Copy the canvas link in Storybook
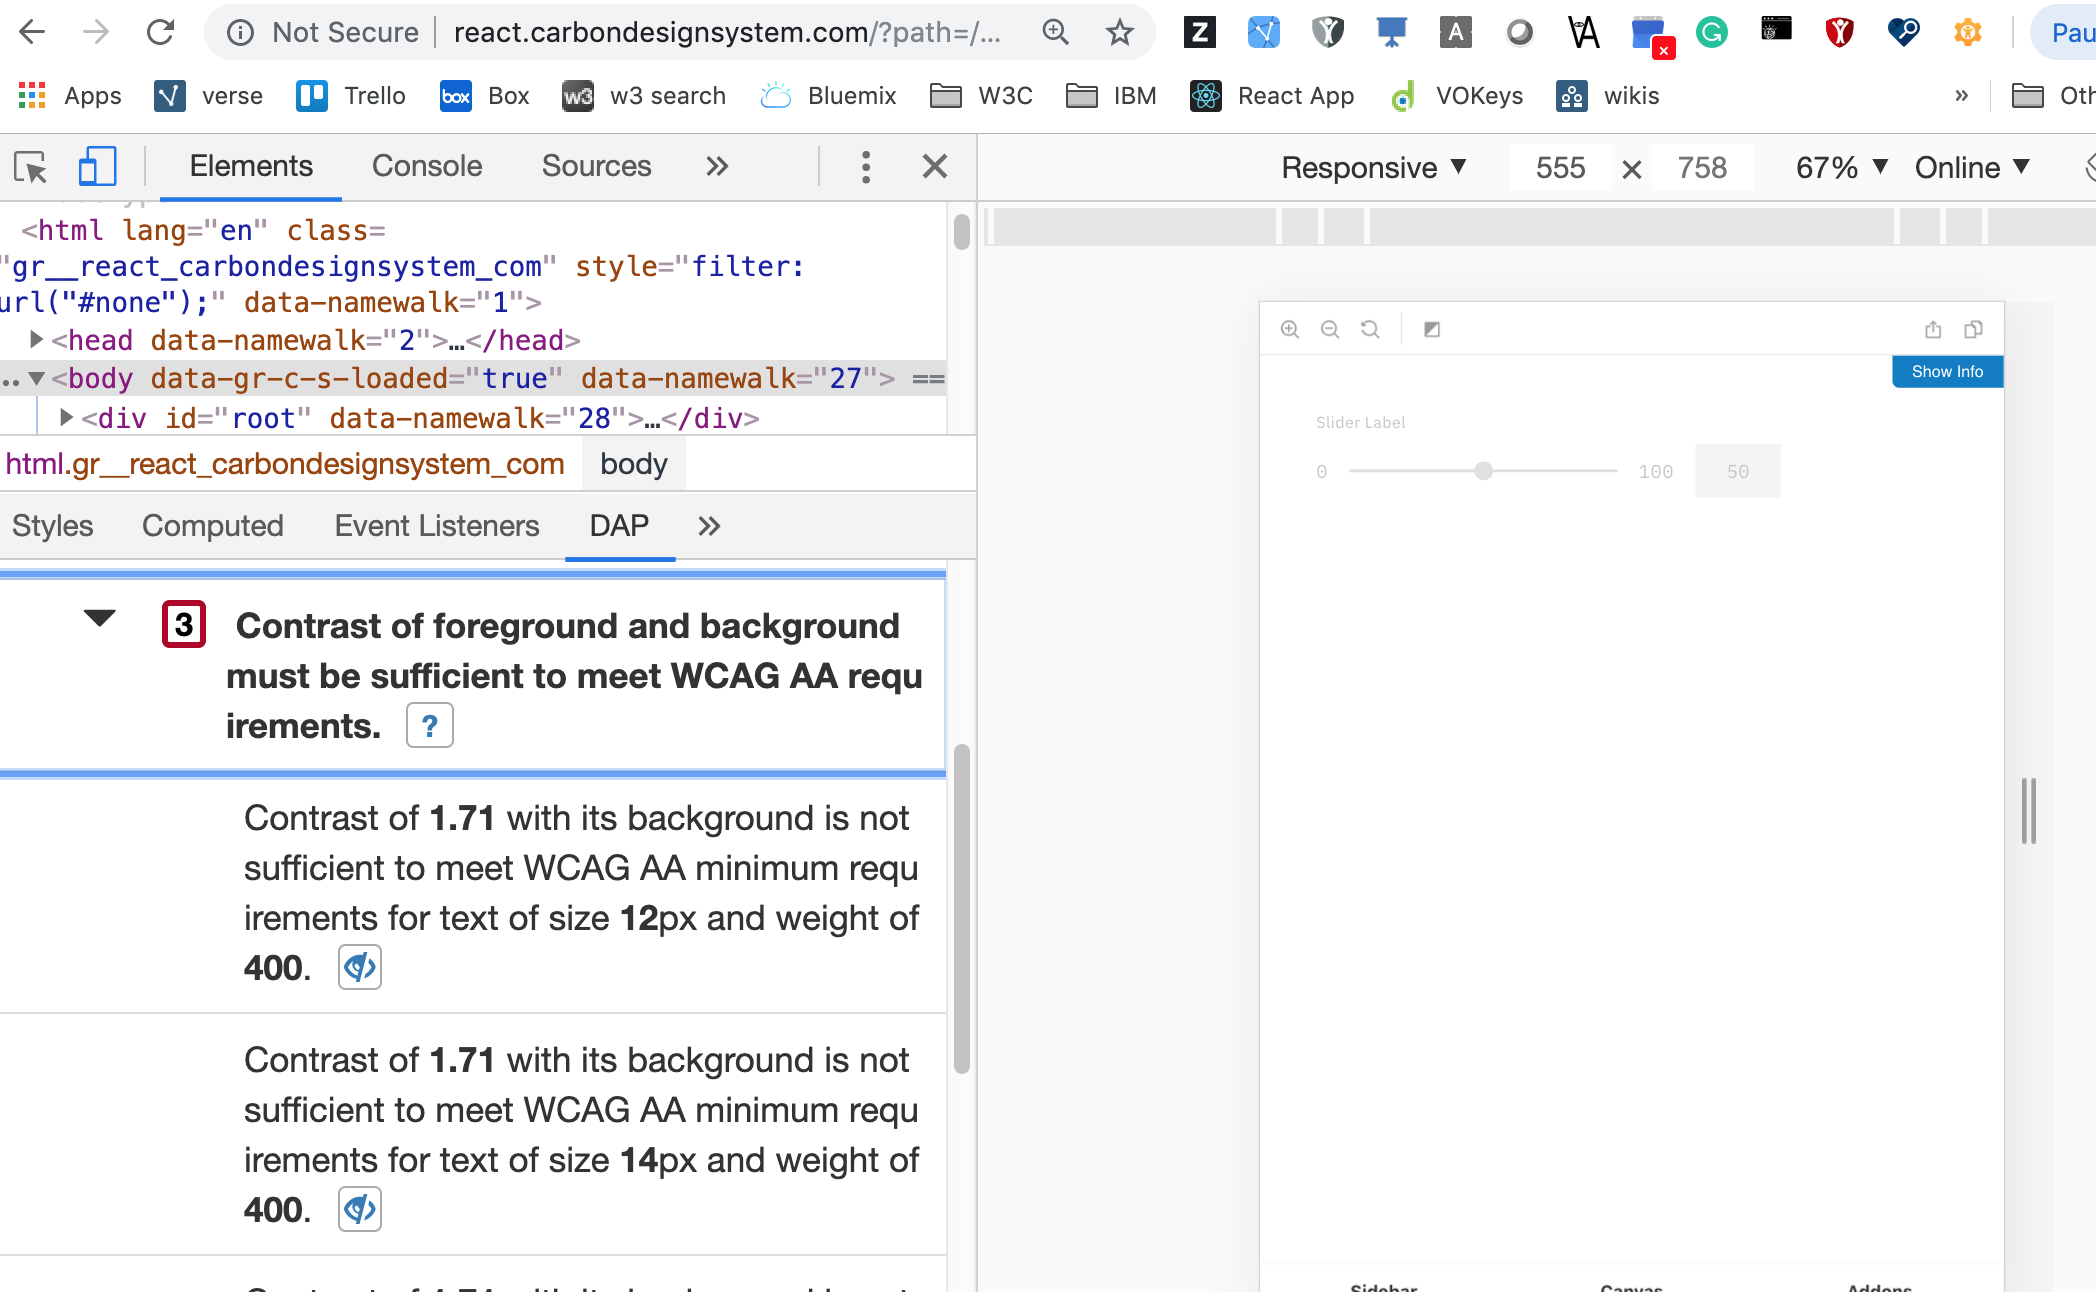2096x1292 pixels. (1974, 329)
